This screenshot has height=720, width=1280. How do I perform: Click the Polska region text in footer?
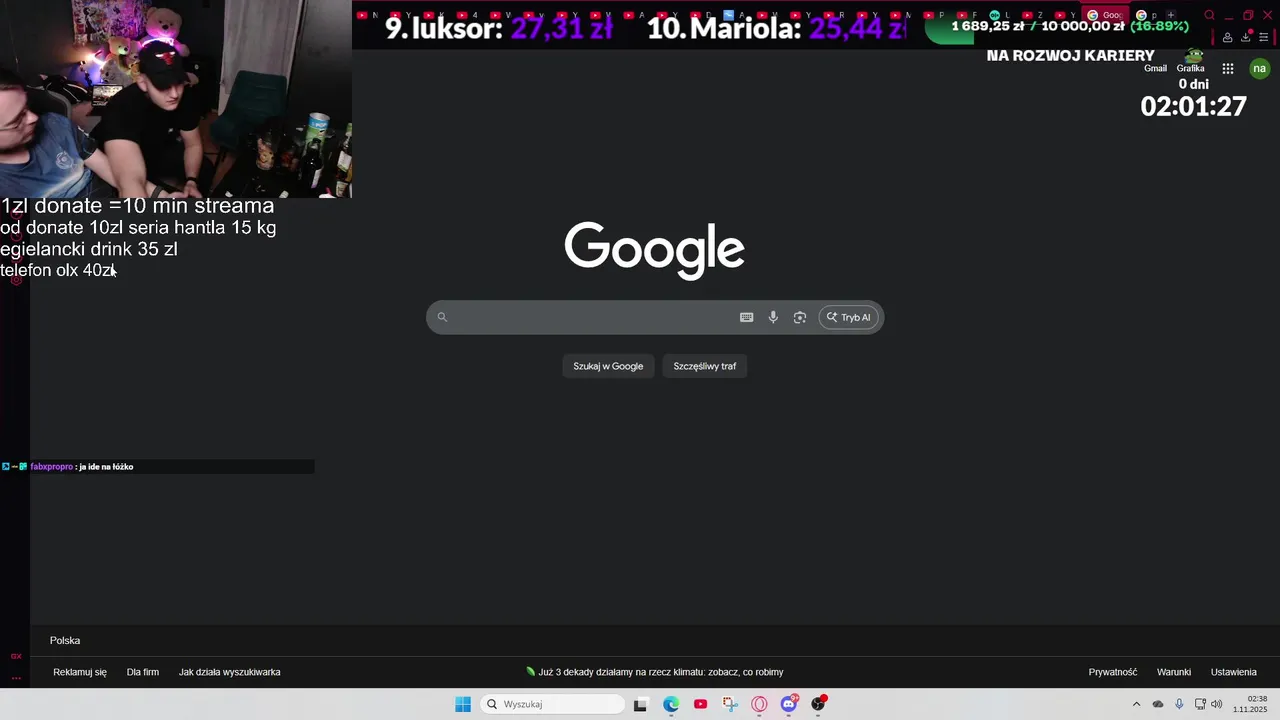pyautogui.click(x=65, y=640)
